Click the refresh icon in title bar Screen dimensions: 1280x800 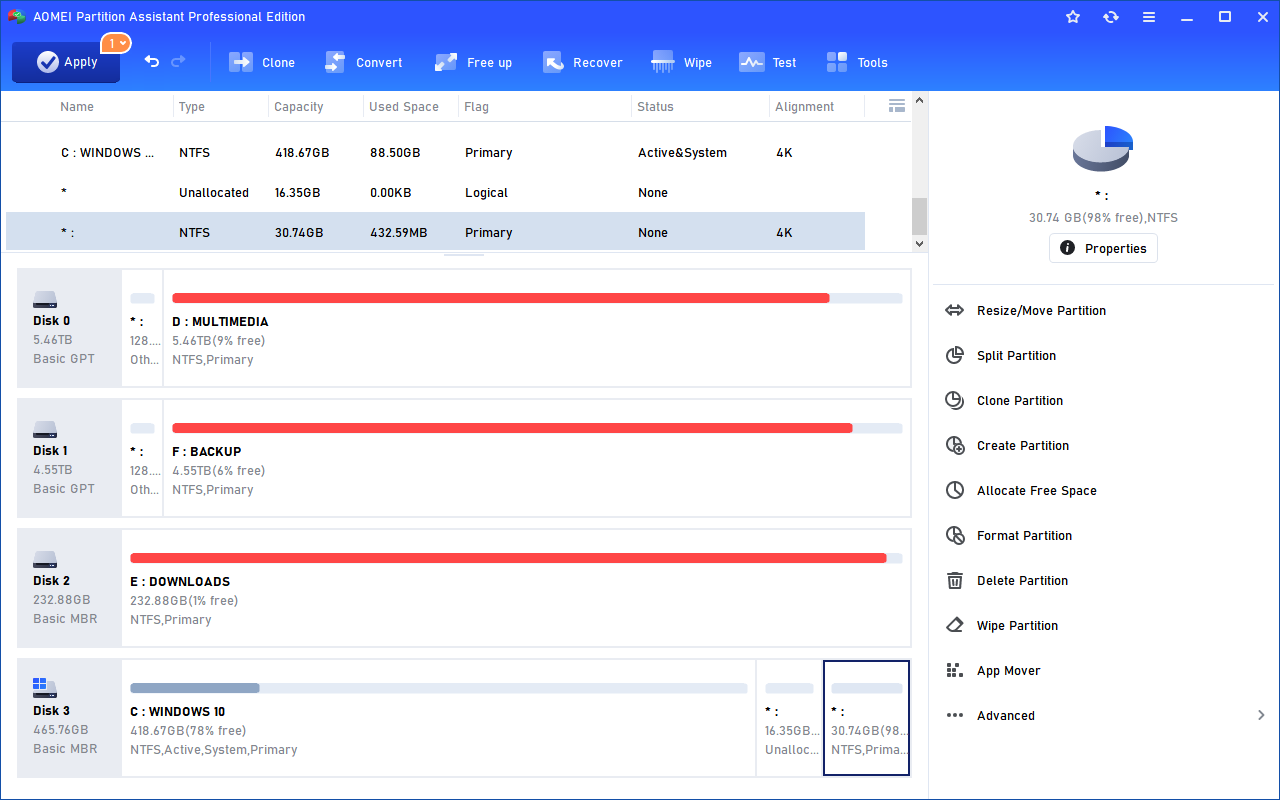click(x=1111, y=17)
